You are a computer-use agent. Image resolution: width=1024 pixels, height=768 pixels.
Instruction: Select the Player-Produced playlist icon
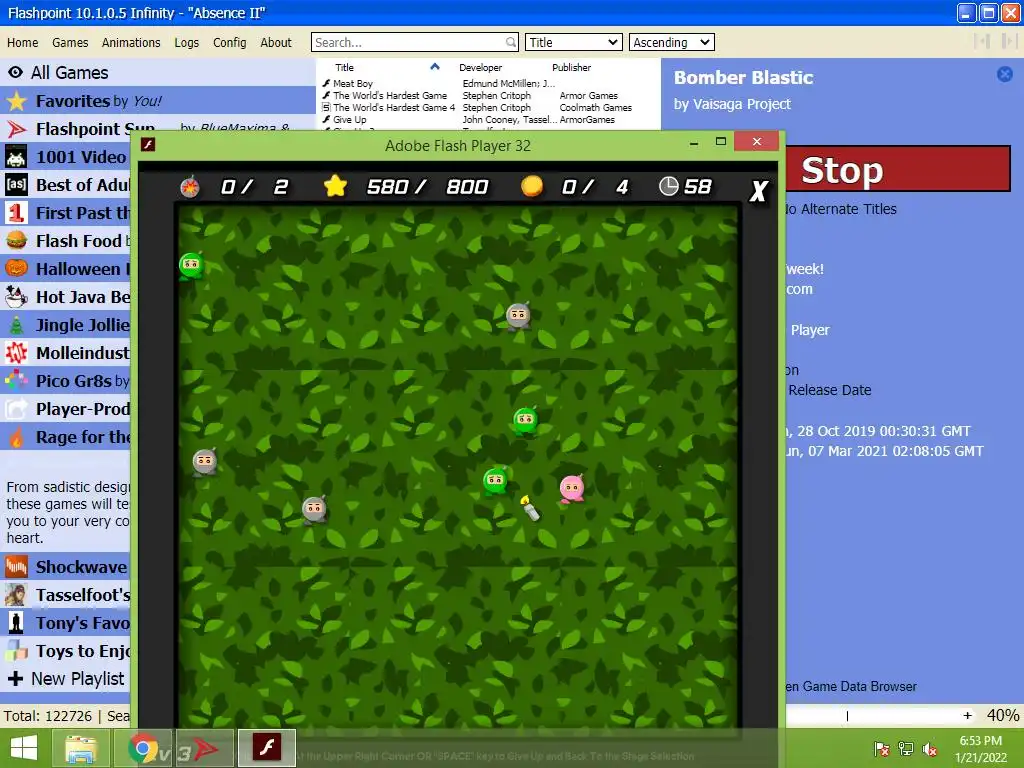coord(16,409)
